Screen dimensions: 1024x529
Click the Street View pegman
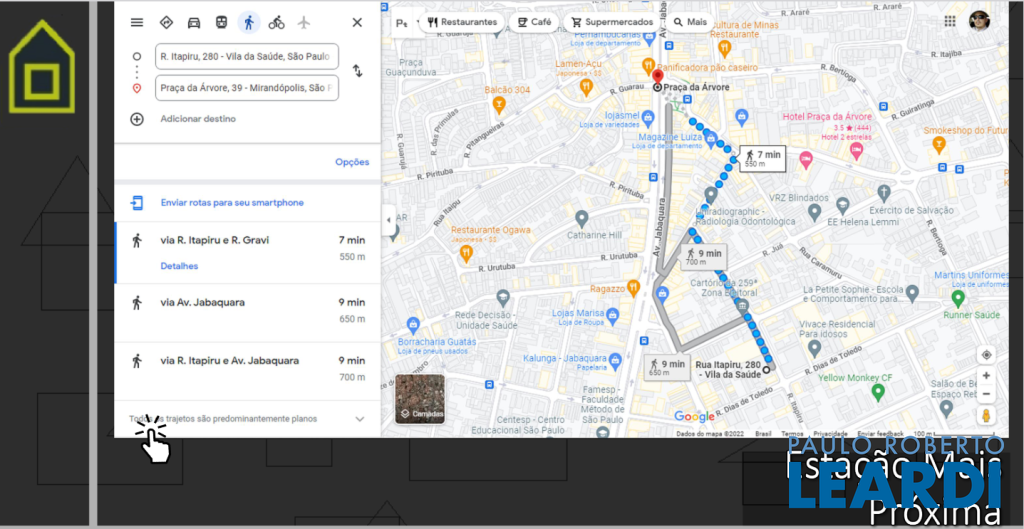click(x=986, y=416)
